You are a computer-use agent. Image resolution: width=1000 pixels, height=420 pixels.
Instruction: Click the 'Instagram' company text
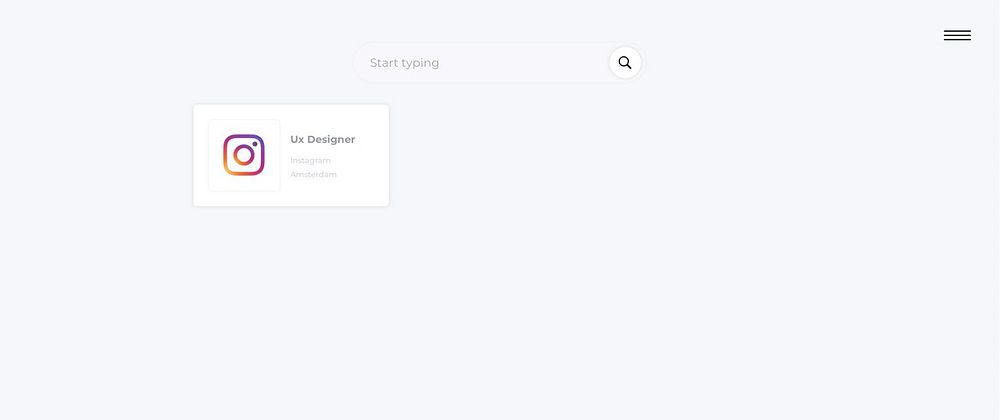click(x=311, y=161)
